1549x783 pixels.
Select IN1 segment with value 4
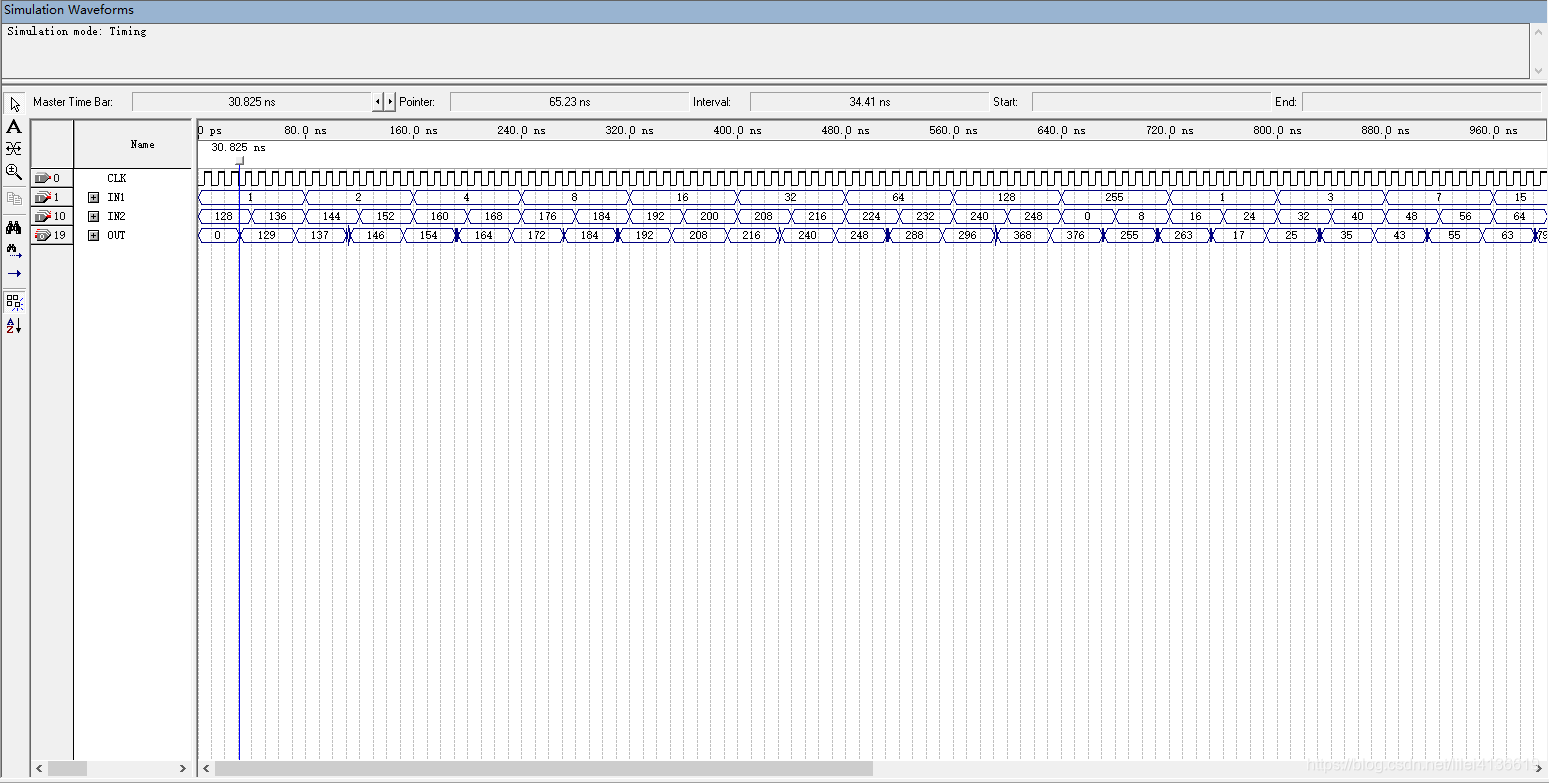[466, 197]
